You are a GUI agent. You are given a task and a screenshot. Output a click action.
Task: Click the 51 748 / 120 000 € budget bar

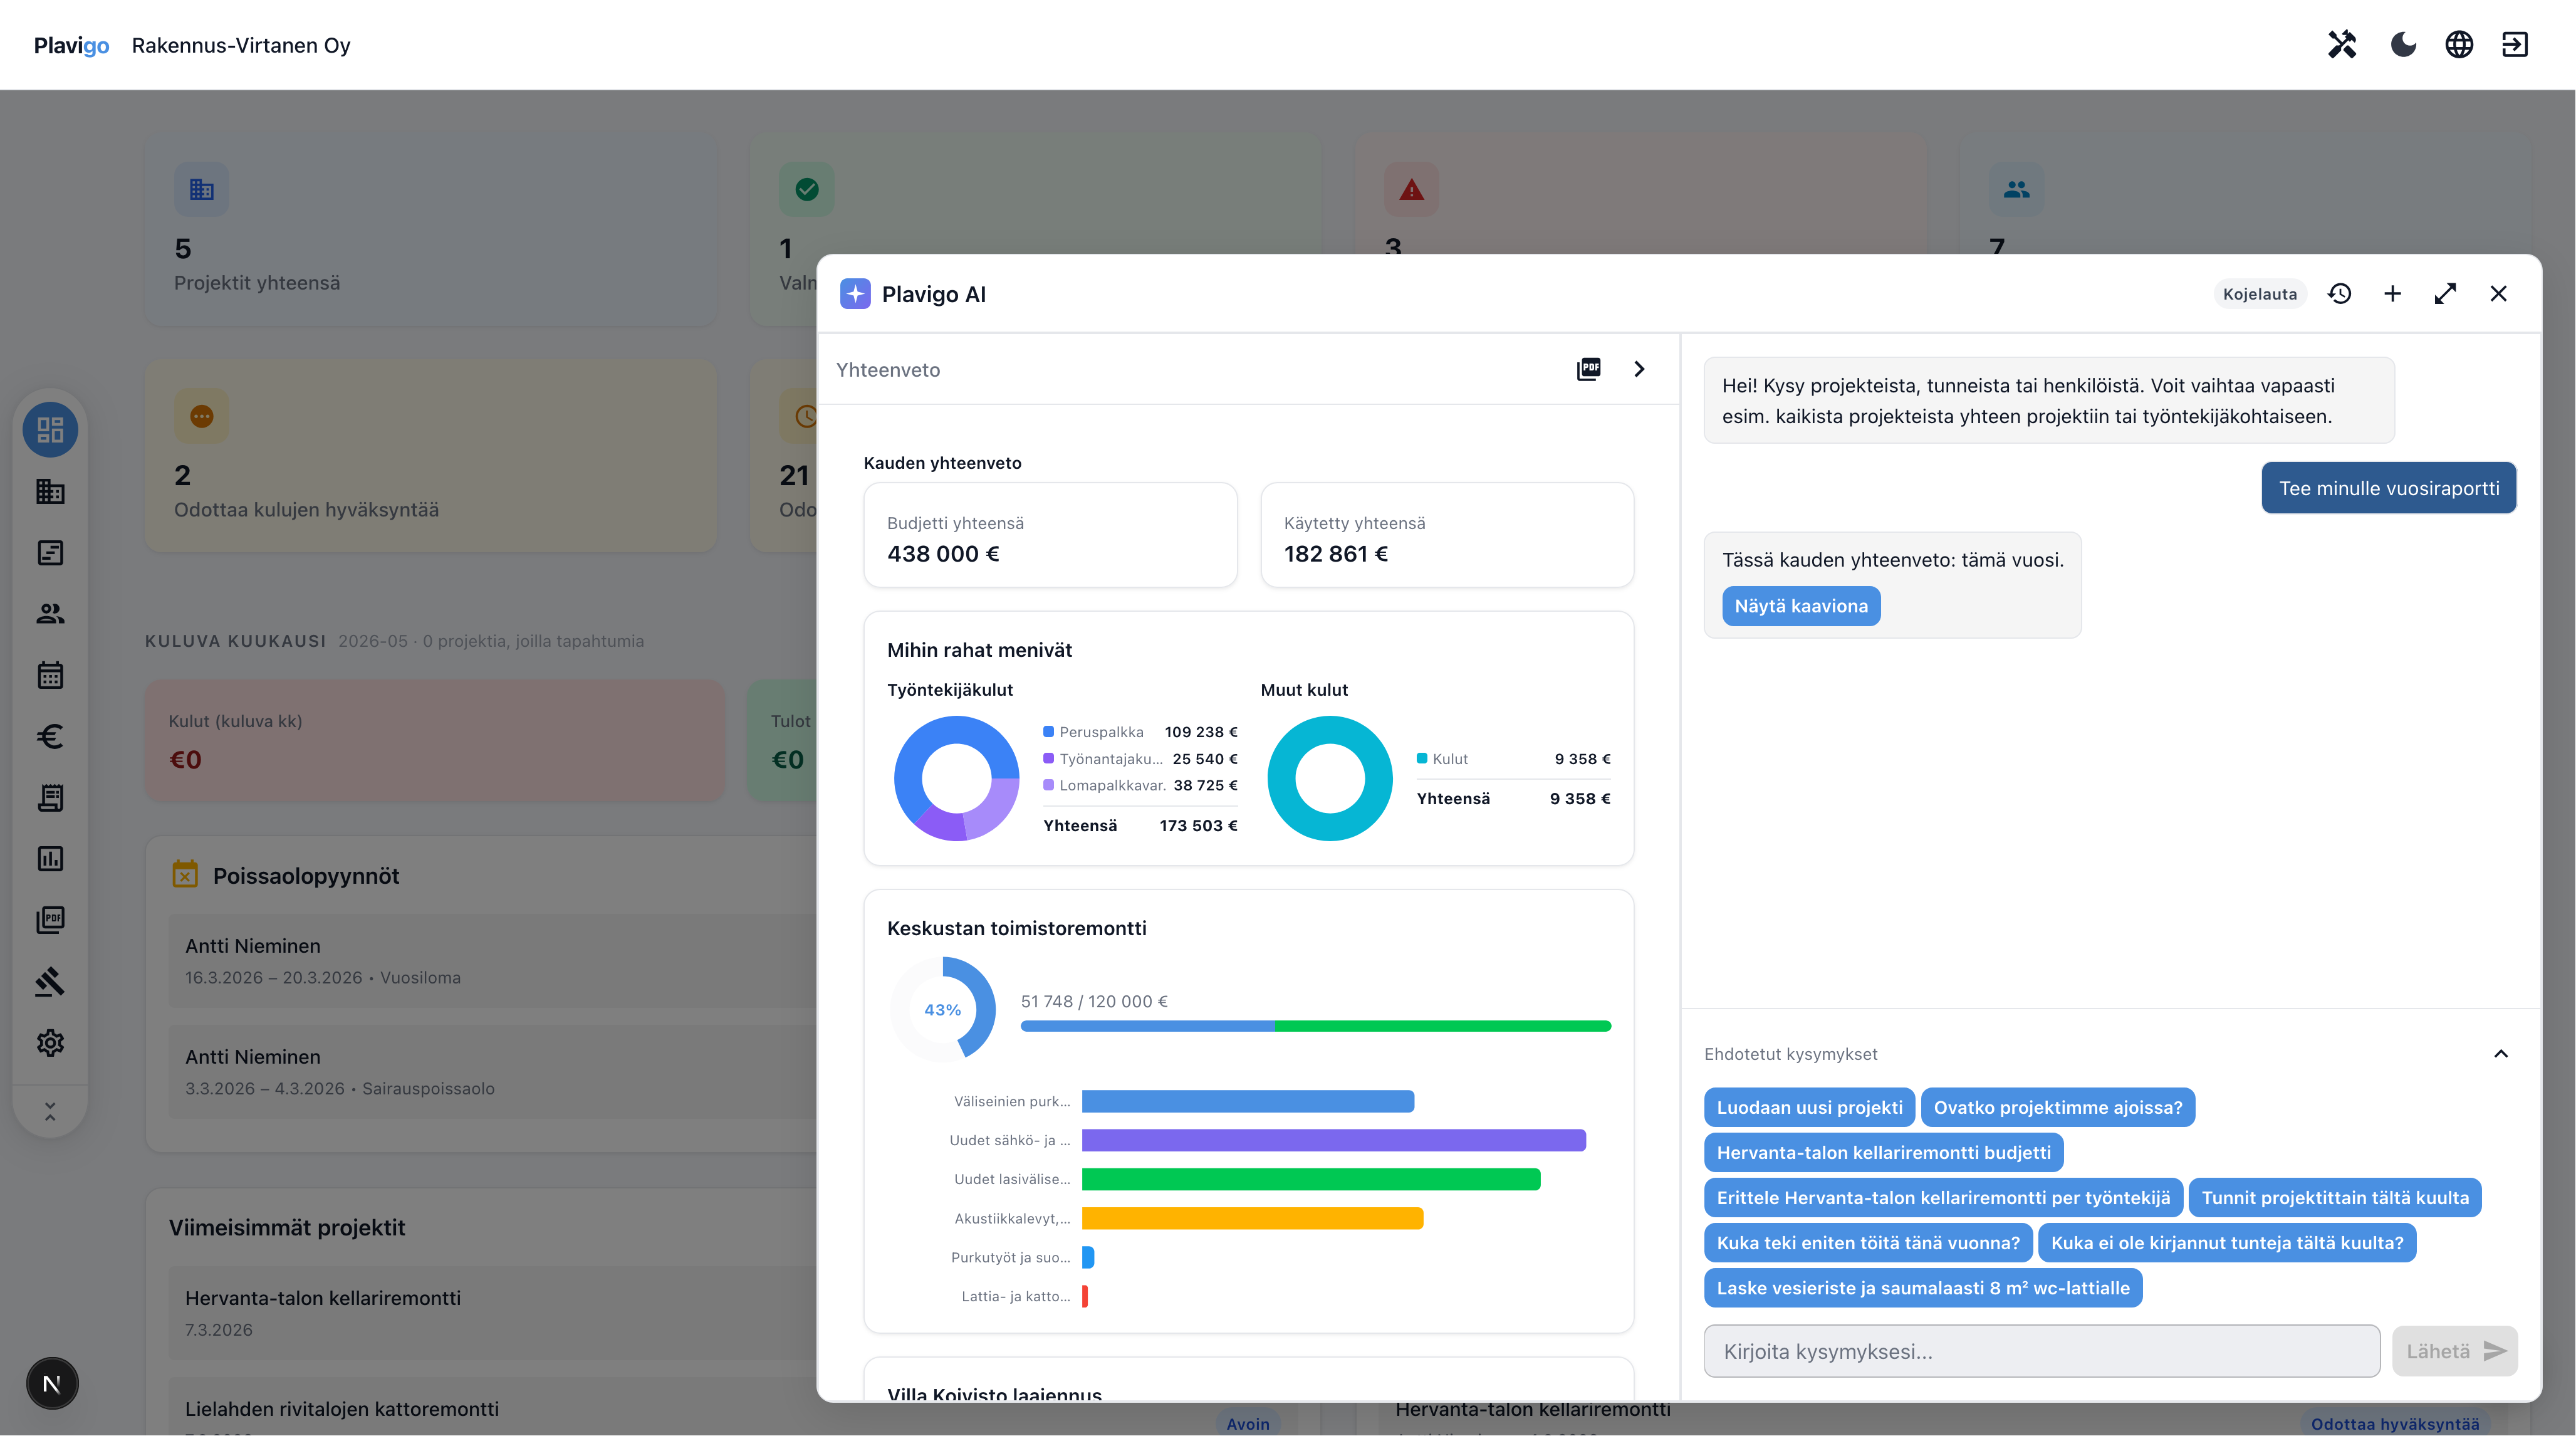tap(1316, 1026)
